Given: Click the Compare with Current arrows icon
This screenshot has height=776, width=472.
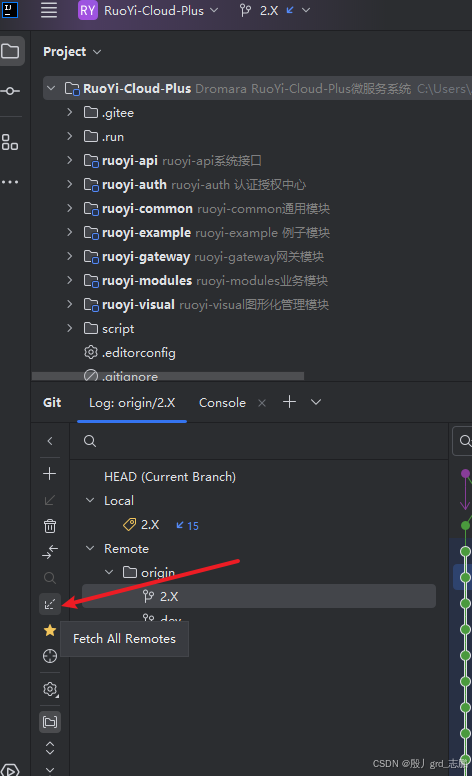Looking at the screenshot, I should [50, 552].
